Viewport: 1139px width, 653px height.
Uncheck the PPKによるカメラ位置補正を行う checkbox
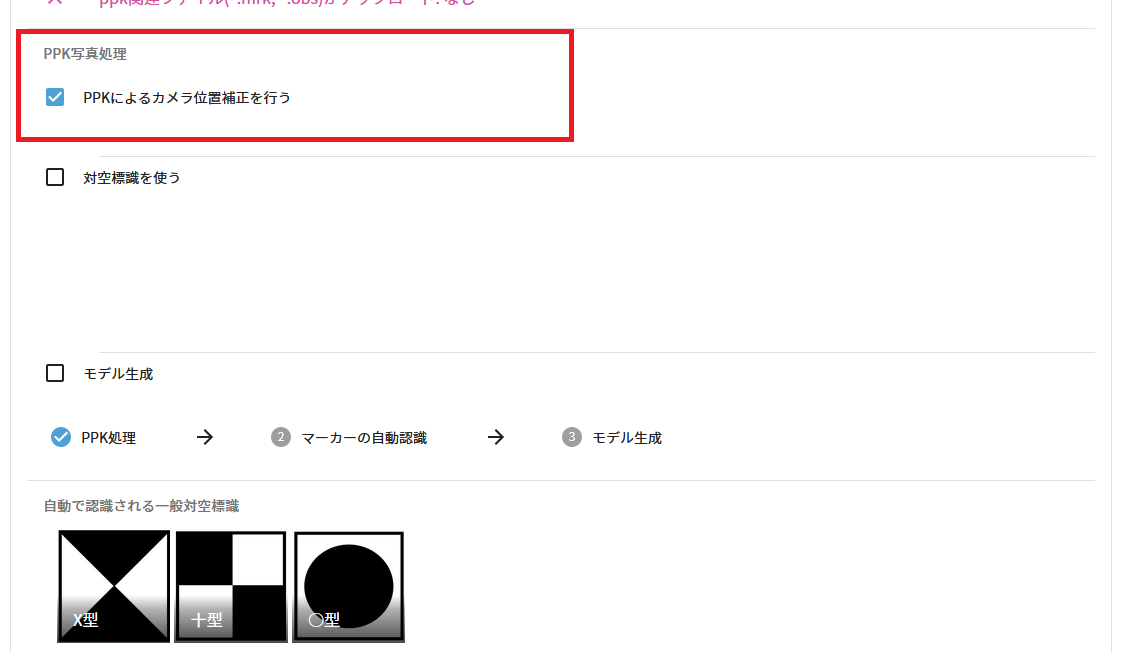click(55, 97)
